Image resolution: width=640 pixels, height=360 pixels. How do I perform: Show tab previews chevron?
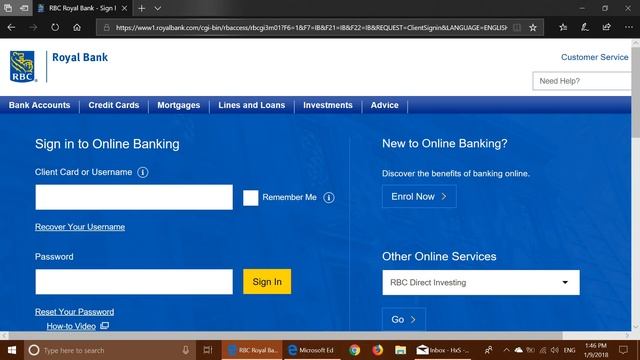[158, 8]
